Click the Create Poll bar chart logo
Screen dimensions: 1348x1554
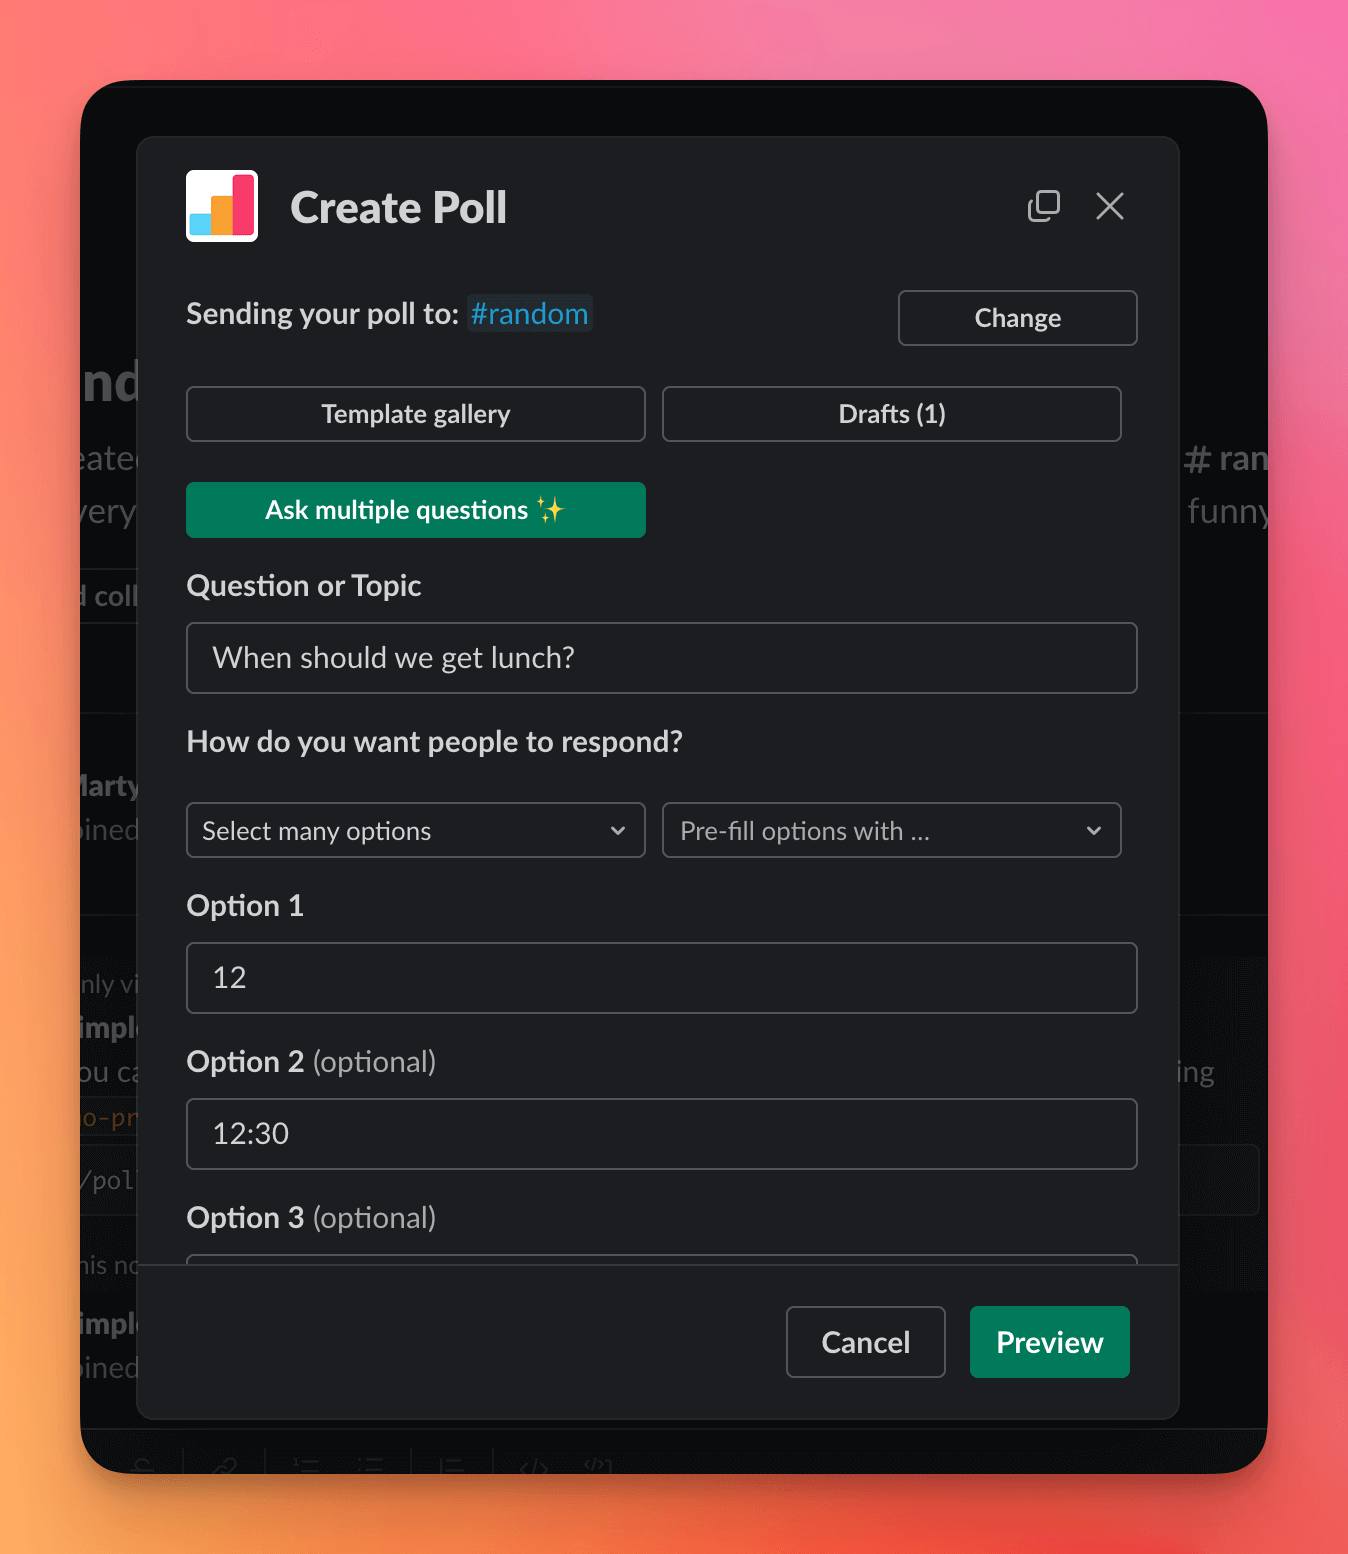[221, 206]
